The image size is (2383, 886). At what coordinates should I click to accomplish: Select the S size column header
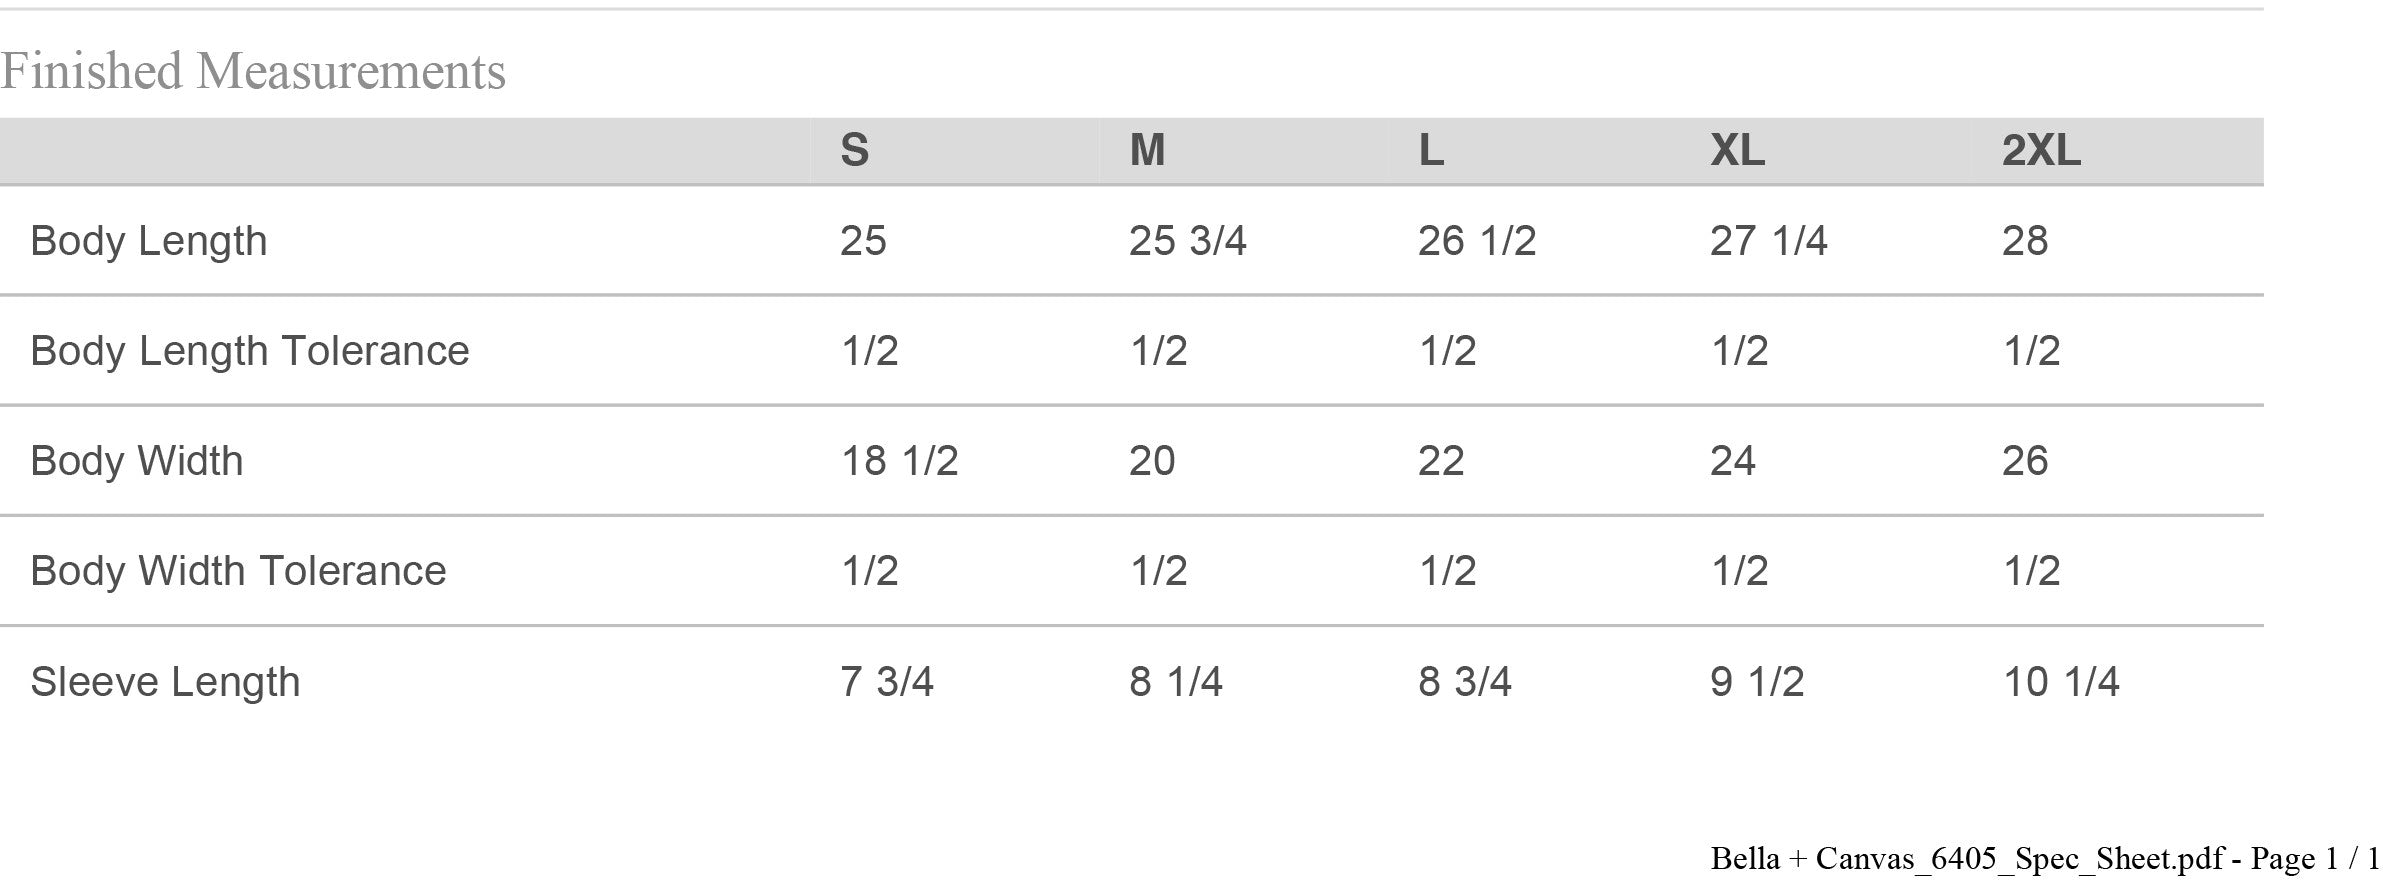coord(854,151)
